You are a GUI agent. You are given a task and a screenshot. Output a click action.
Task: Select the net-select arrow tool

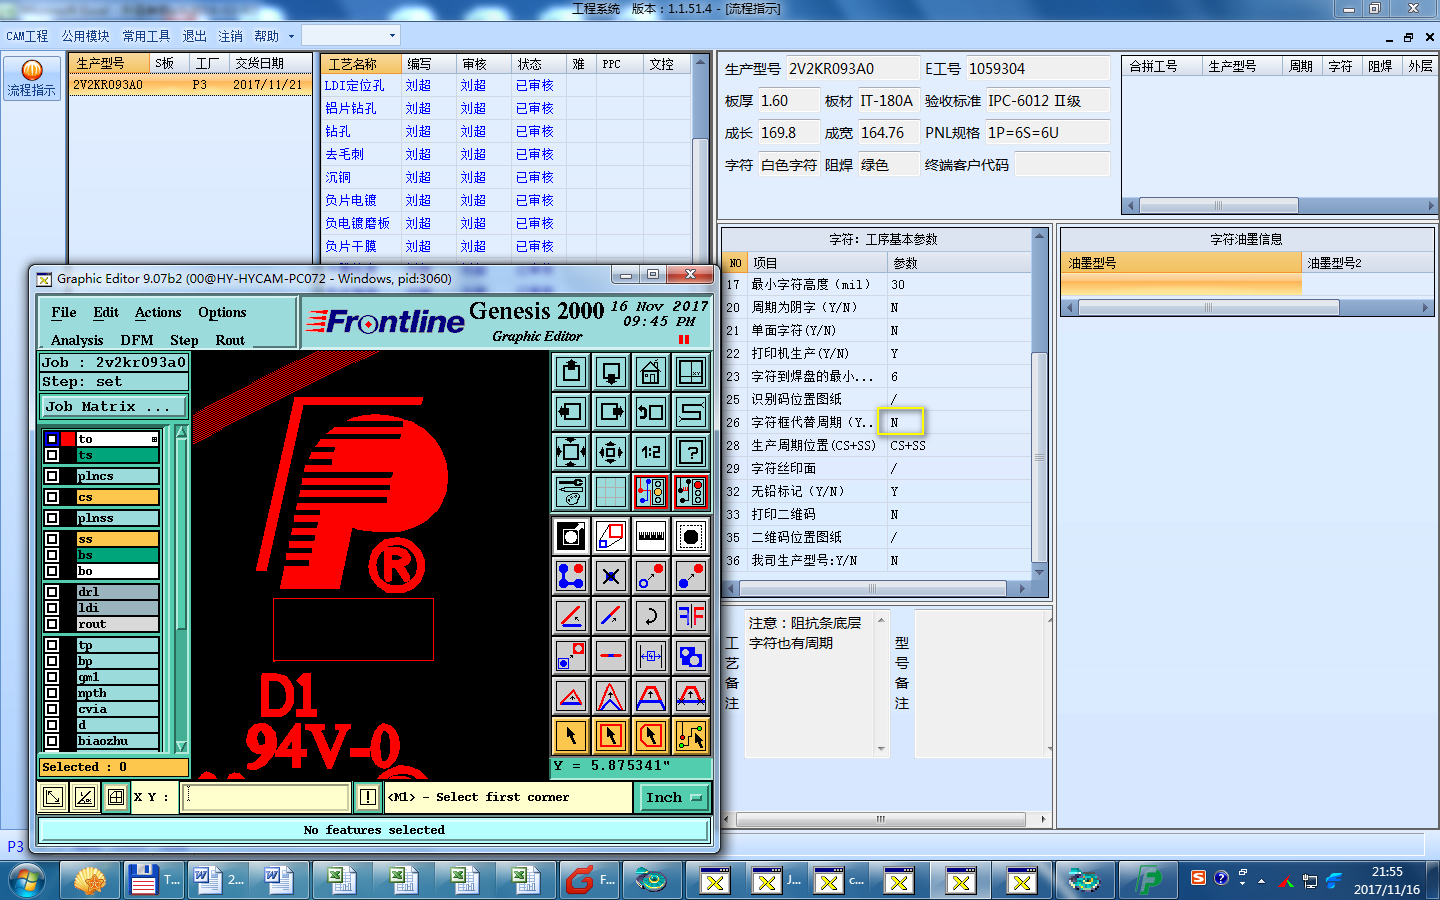pyautogui.click(x=691, y=736)
